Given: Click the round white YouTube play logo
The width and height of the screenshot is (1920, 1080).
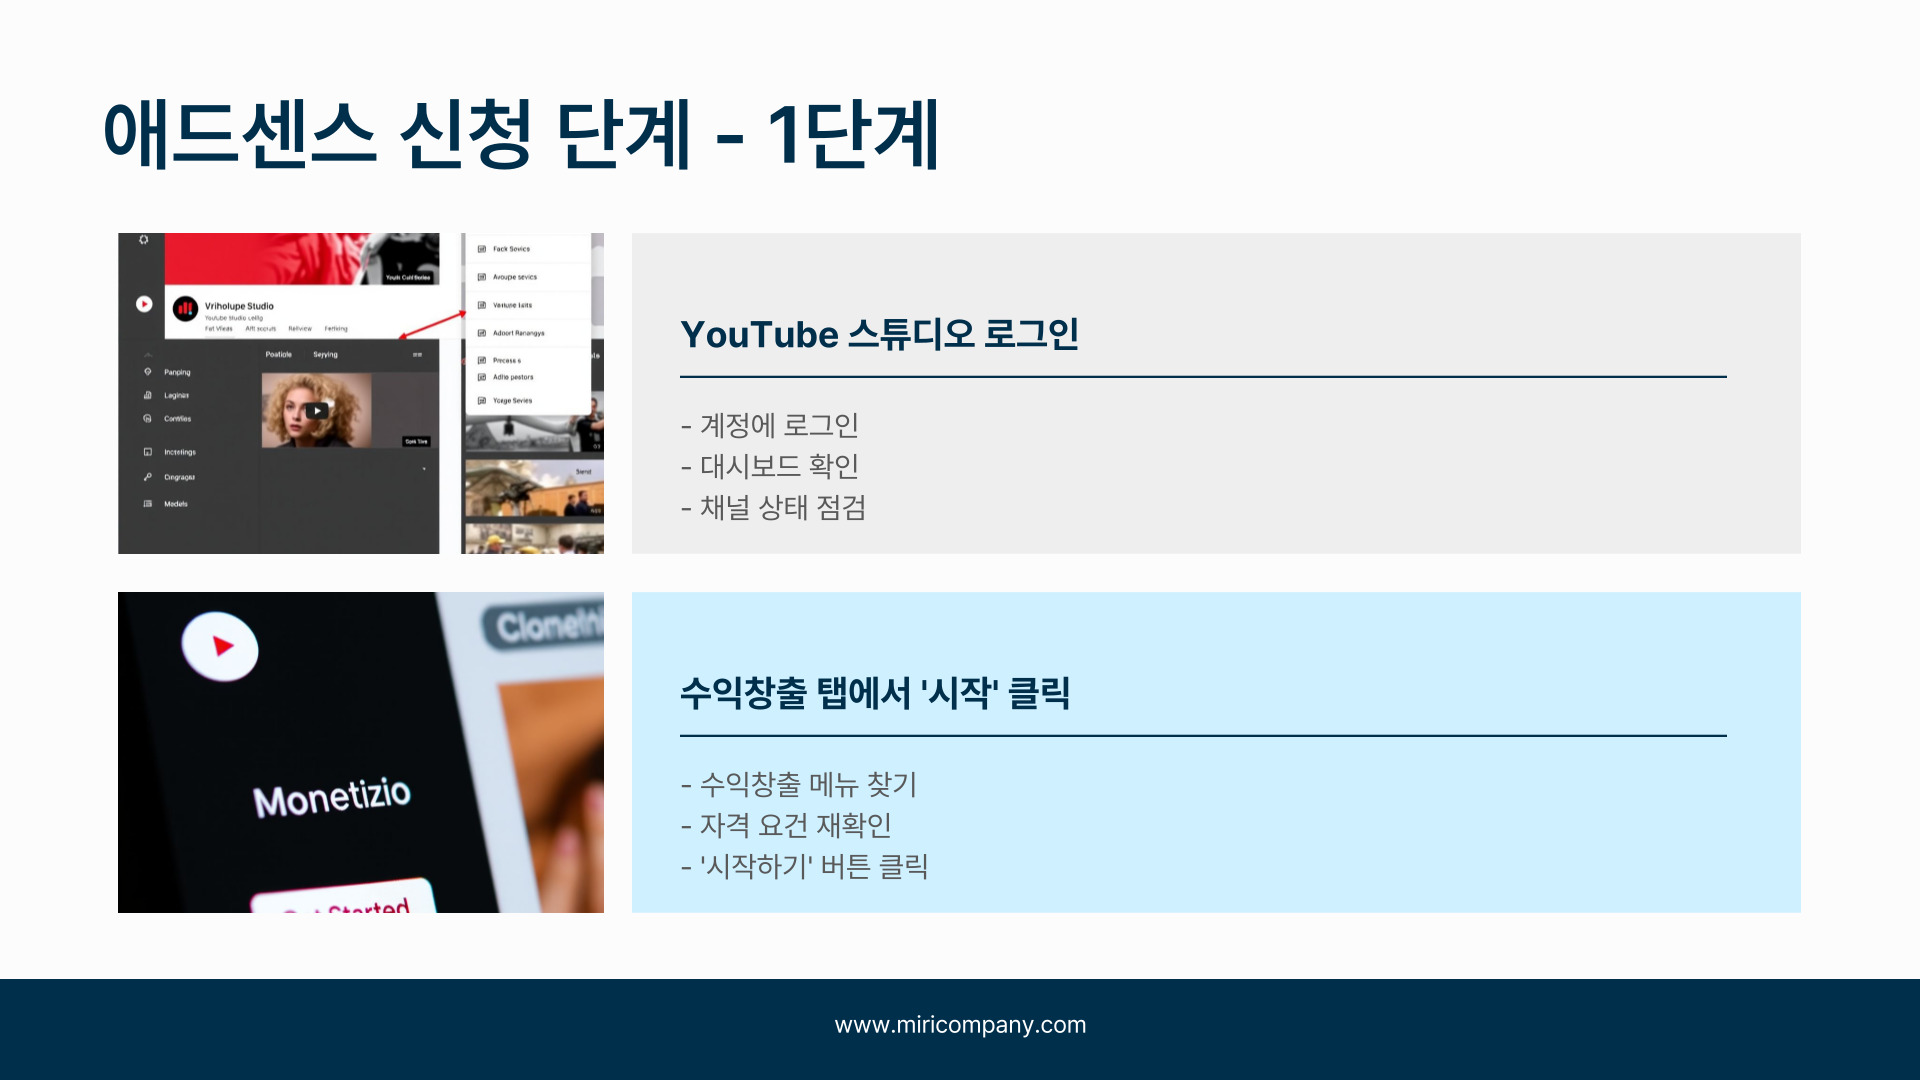Looking at the screenshot, I should pos(144,304).
